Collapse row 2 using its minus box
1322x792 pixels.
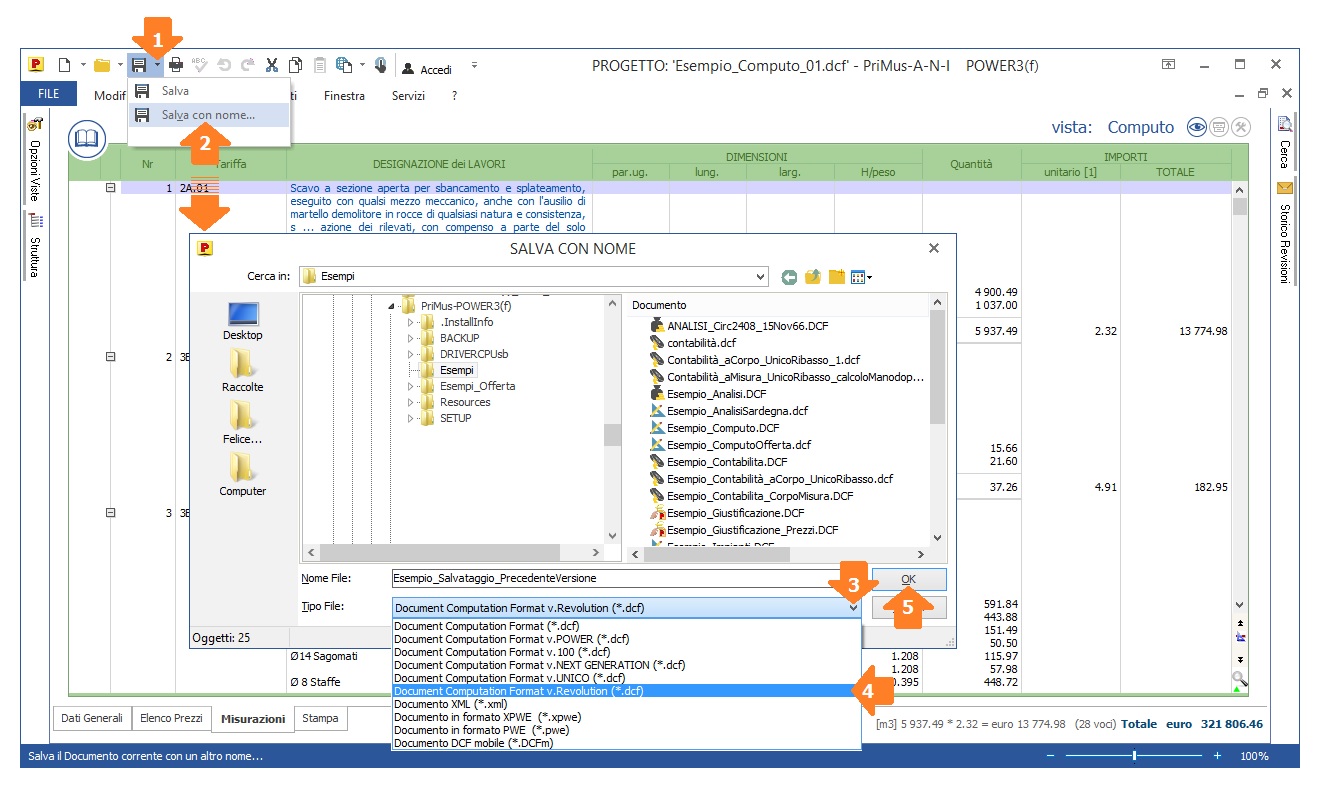click(x=111, y=357)
